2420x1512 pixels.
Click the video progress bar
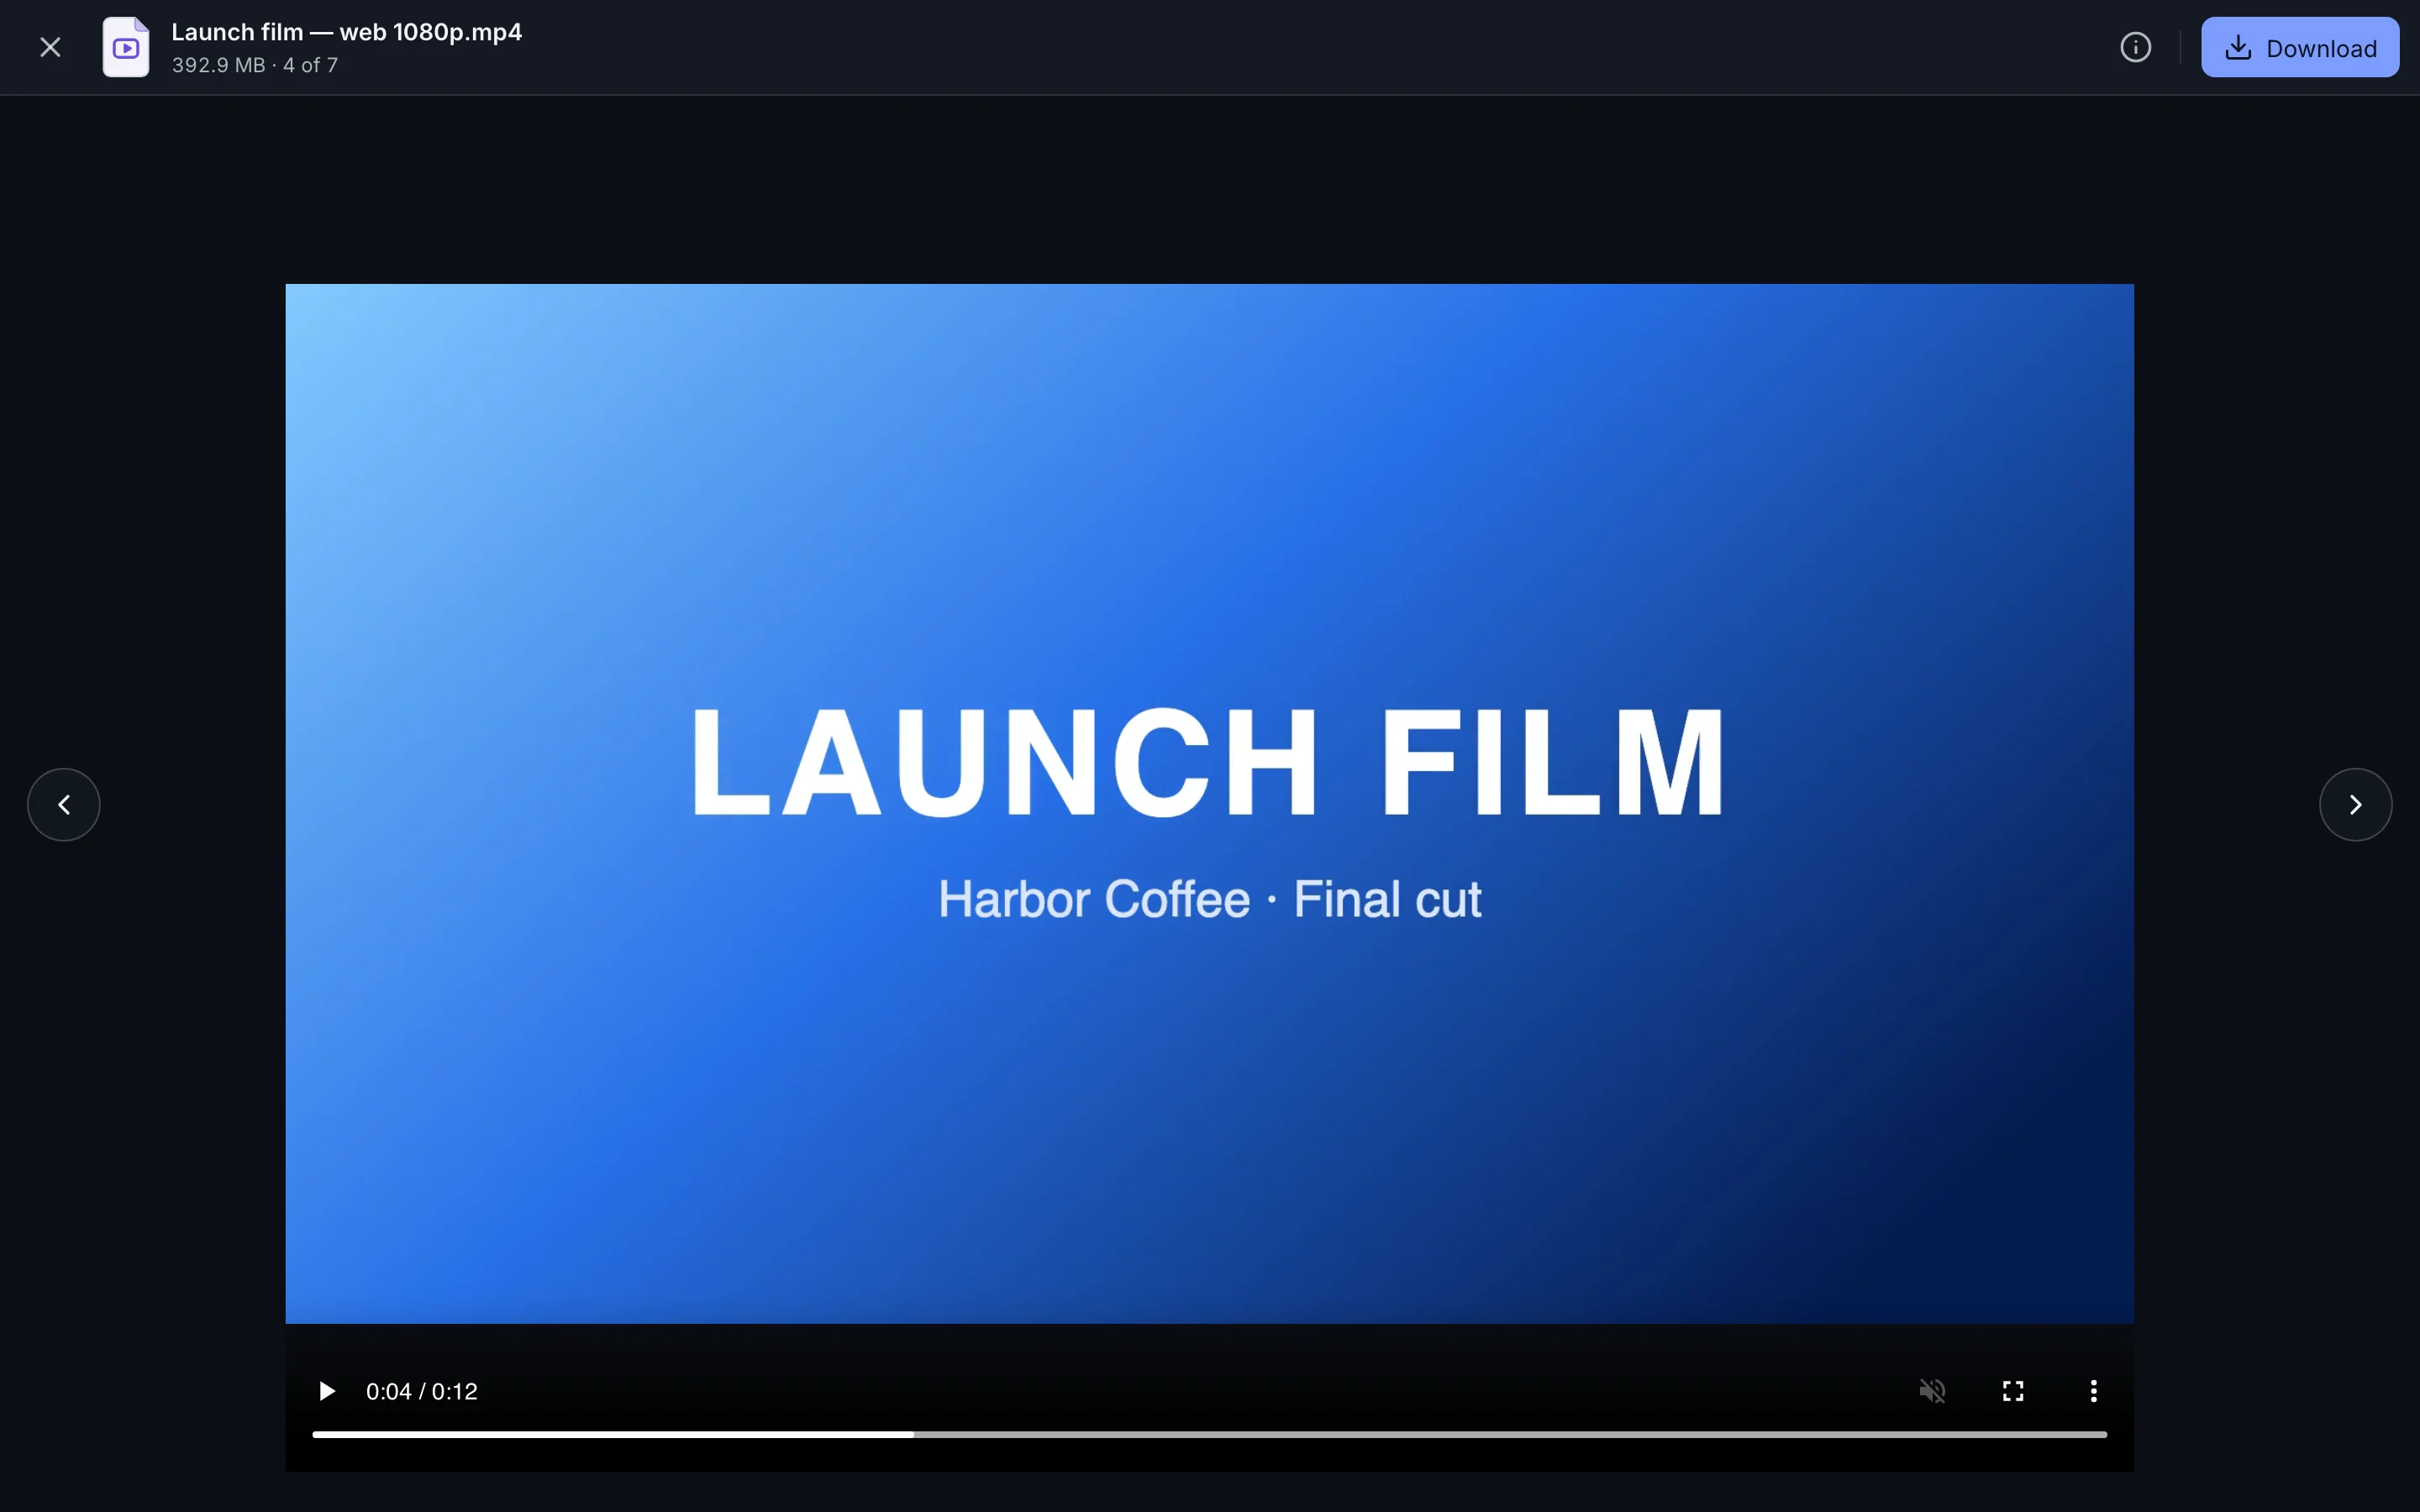click(1209, 1434)
